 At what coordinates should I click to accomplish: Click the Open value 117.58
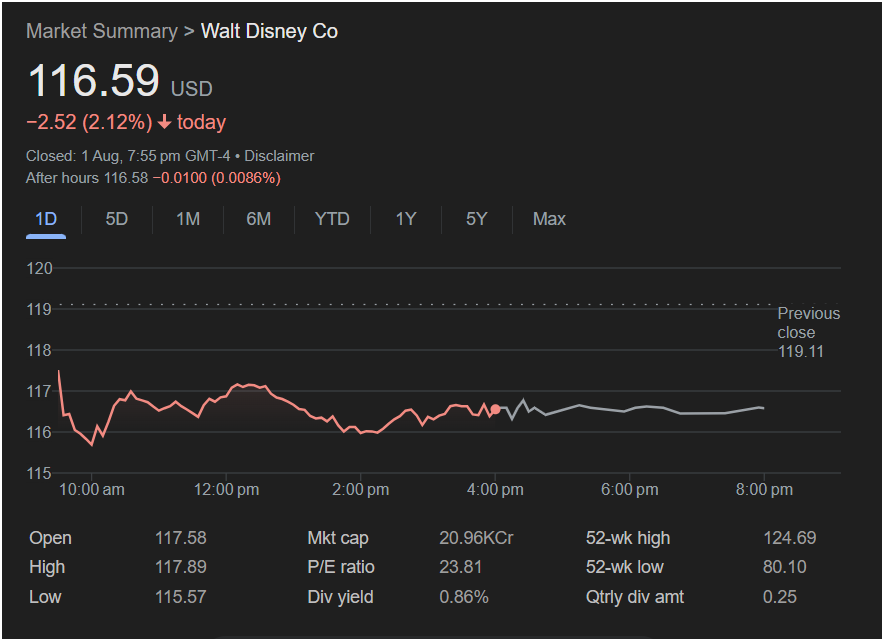181,538
